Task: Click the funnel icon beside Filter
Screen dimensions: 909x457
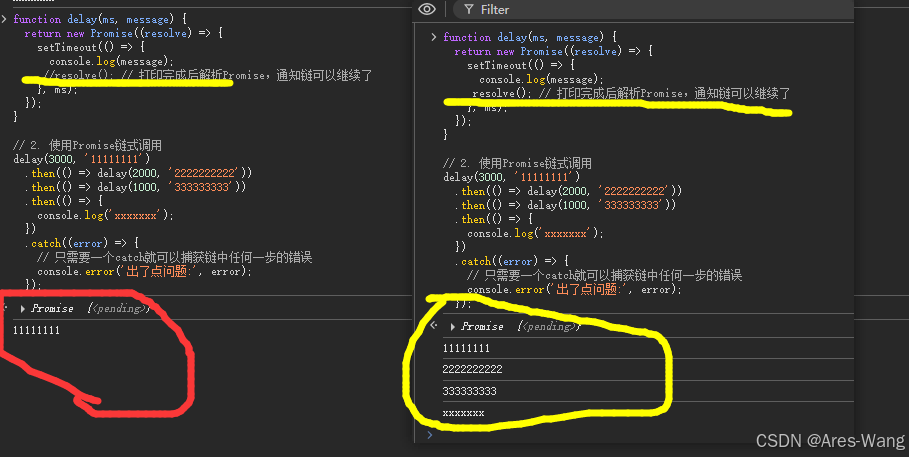Action: point(468,9)
